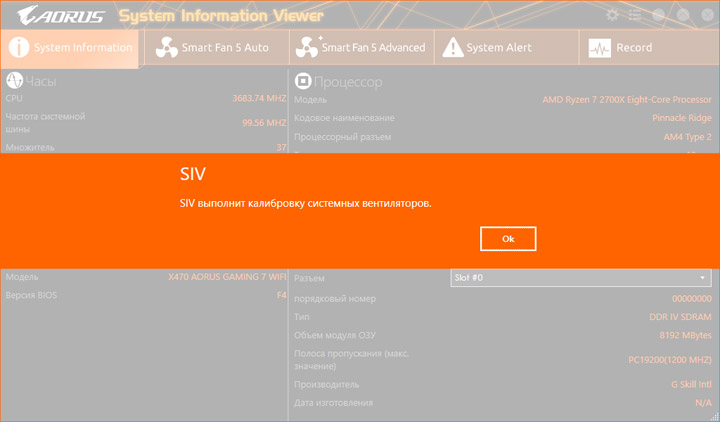This screenshot has width=720, height=422.
Task: Select the AMD Ryzen 7 2700X model text
Action: [627, 100]
